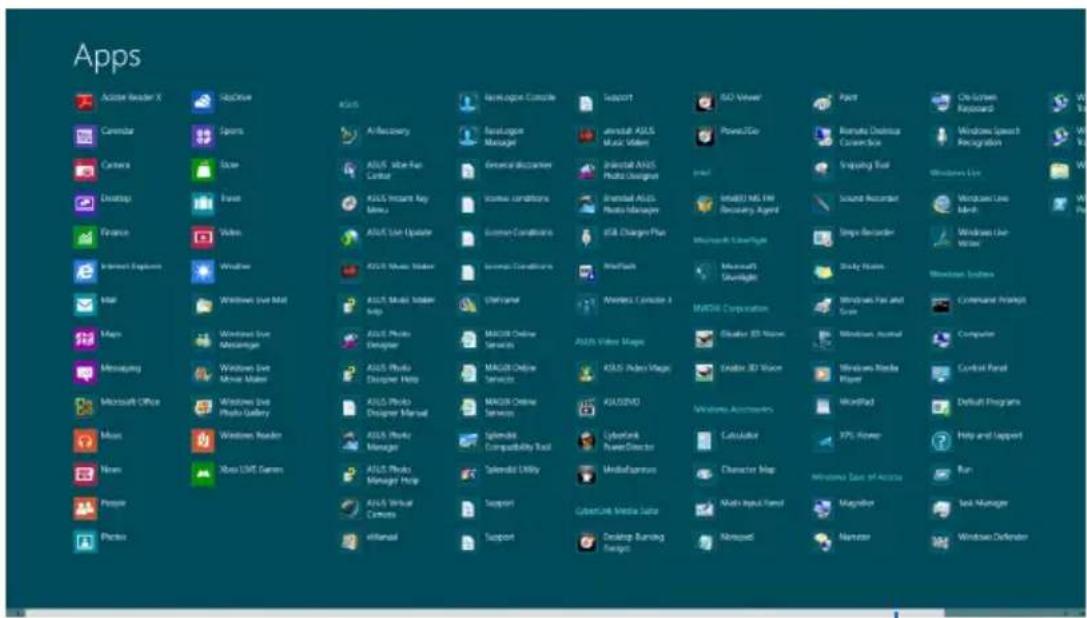Open the Calculator app
Screen dimensions: 1087x618
[727, 440]
